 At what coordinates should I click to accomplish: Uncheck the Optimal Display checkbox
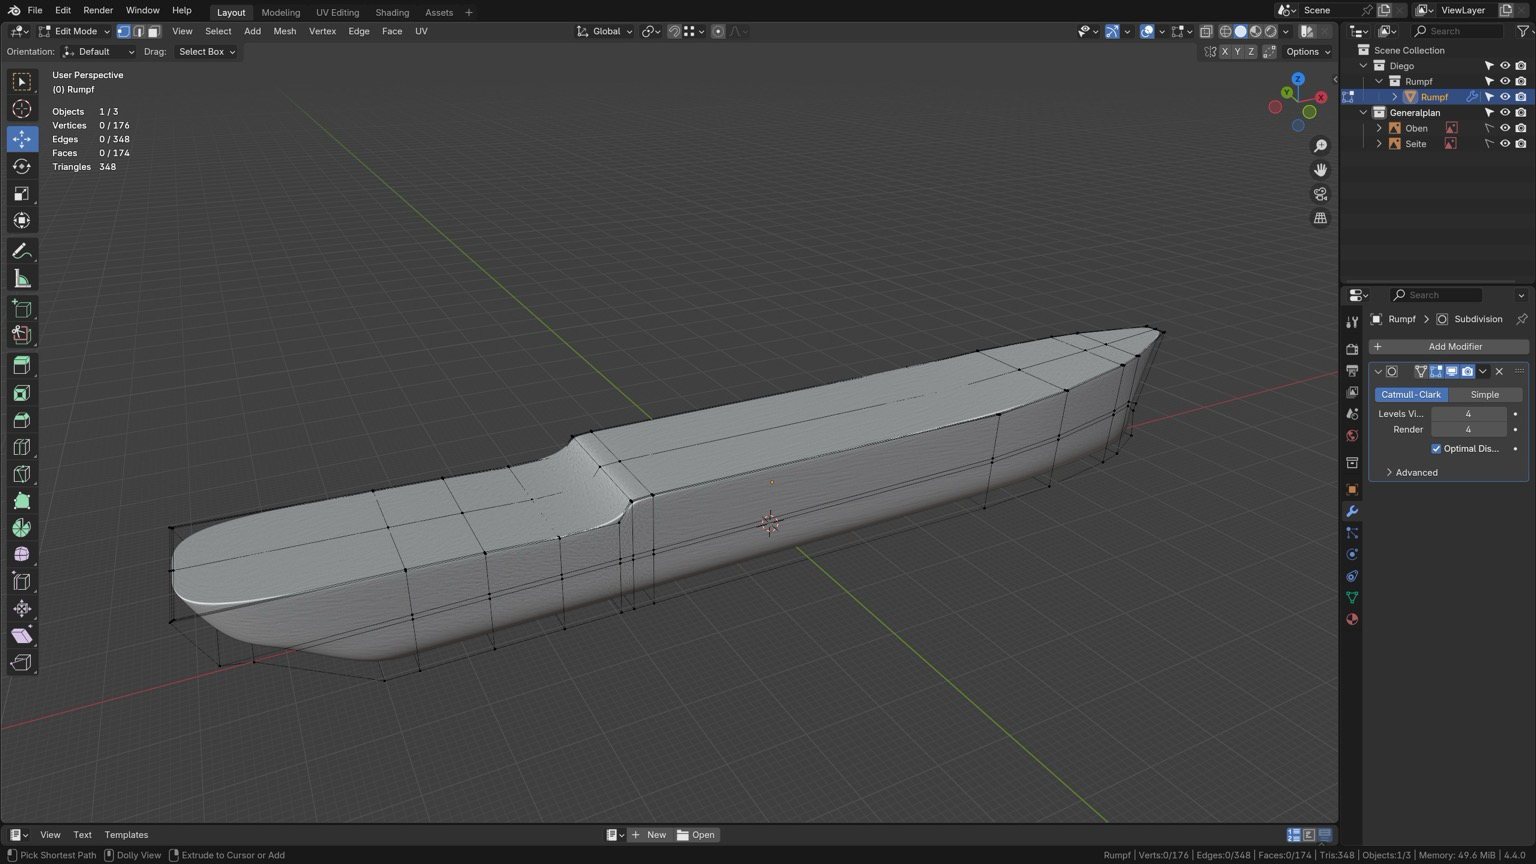(1436, 449)
